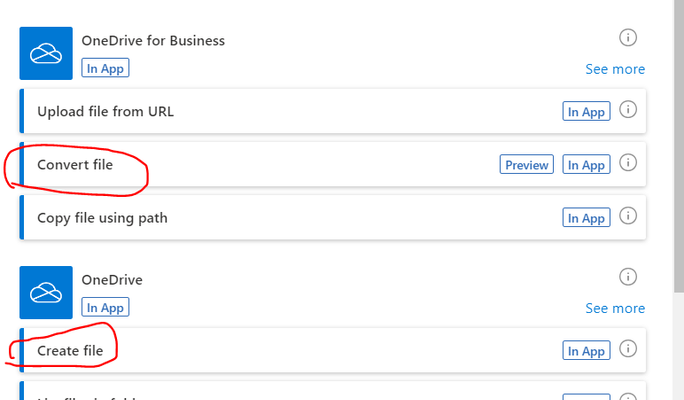Image resolution: width=684 pixels, height=400 pixels.
Task: Click In App badge under OneDrive for Business
Action: pyautogui.click(x=106, y=68)
